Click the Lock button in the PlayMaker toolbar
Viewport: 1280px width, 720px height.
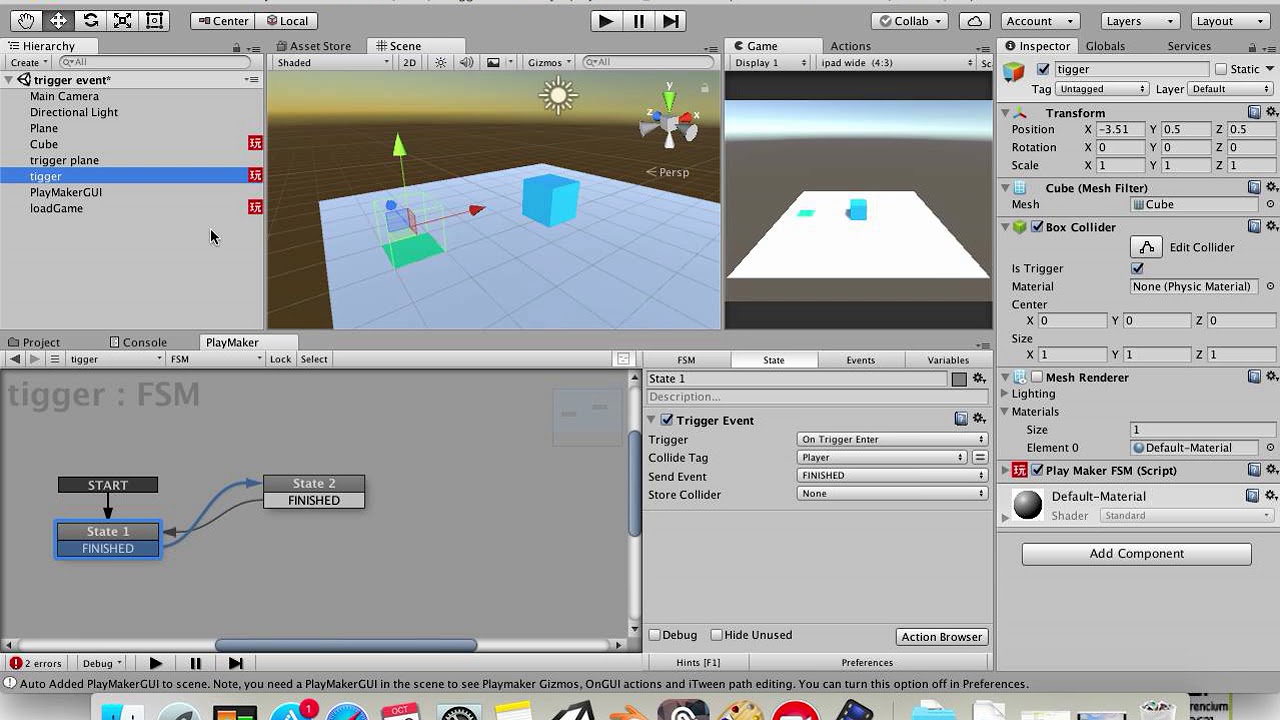[x=281, y=359]
